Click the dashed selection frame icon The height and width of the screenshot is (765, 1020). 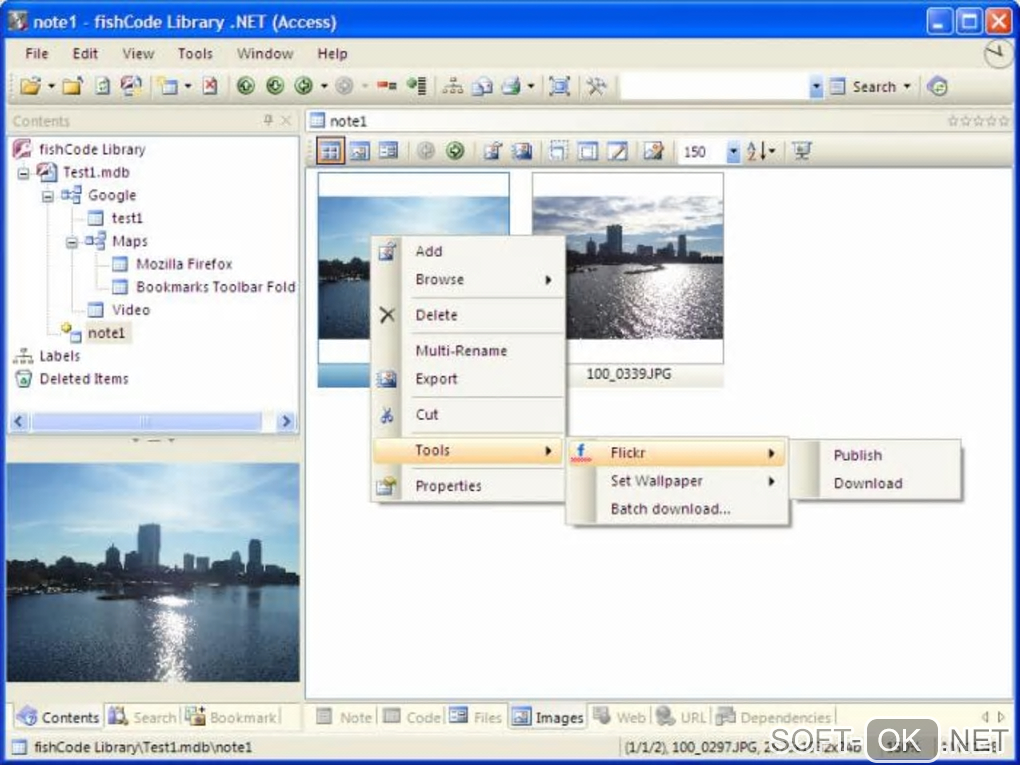[558, 151]
